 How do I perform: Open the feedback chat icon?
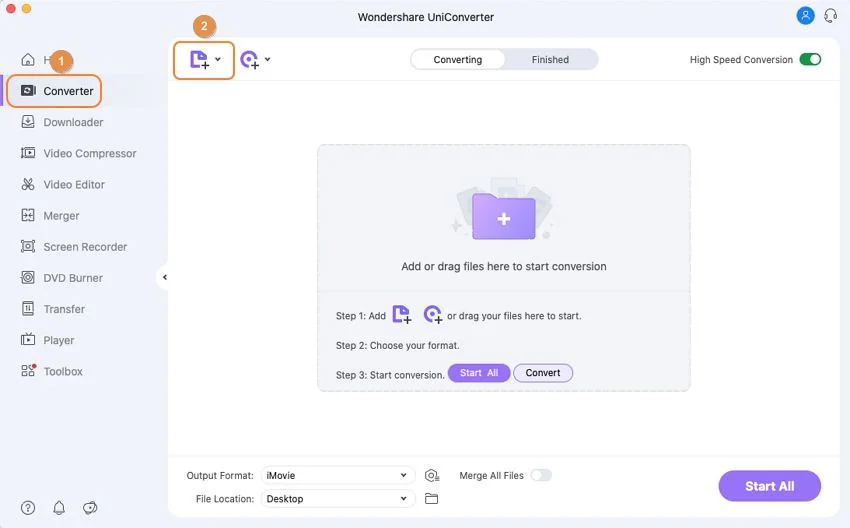90,507
